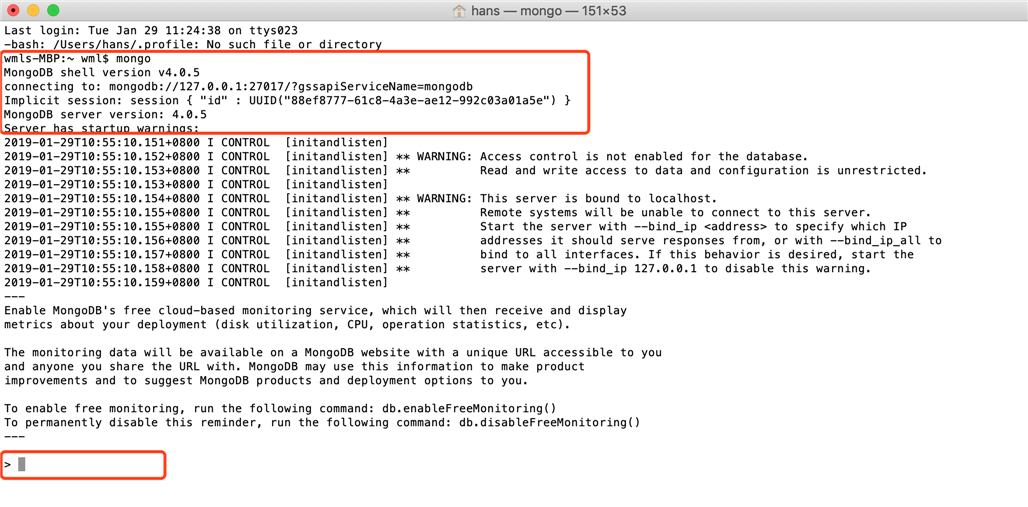This screenshot has height=507, width=1028.
Task: Click log line with timestamp 10:55:10.159
Action: coord(196,283)
